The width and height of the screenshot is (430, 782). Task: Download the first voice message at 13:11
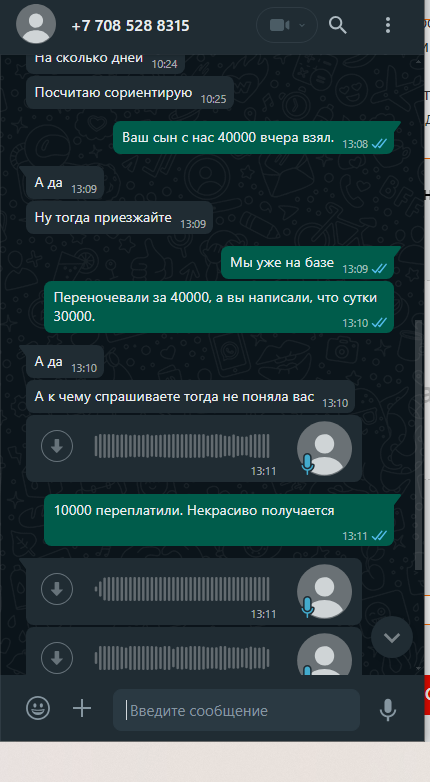(x=57, y=446)
